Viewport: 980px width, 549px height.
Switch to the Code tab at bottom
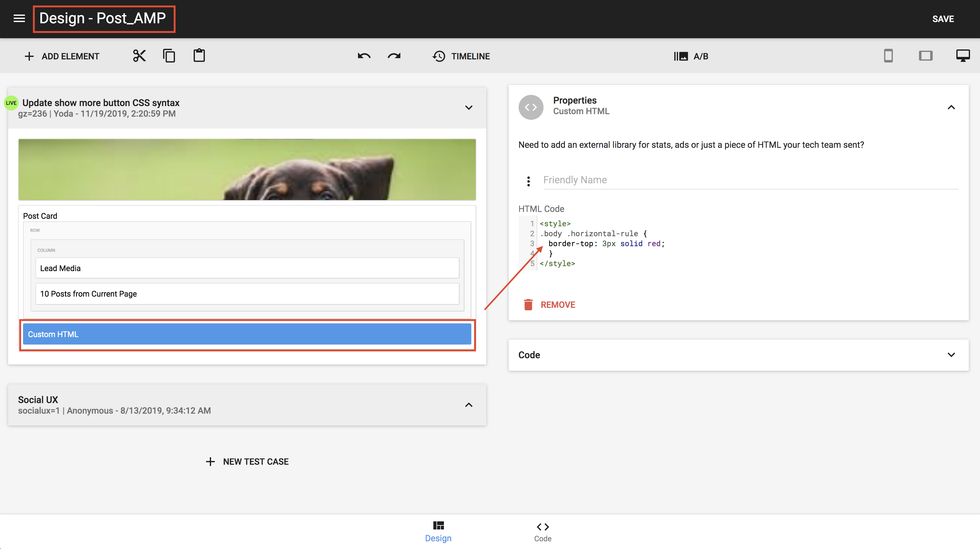pyautogui.click(x=542, y=531)
